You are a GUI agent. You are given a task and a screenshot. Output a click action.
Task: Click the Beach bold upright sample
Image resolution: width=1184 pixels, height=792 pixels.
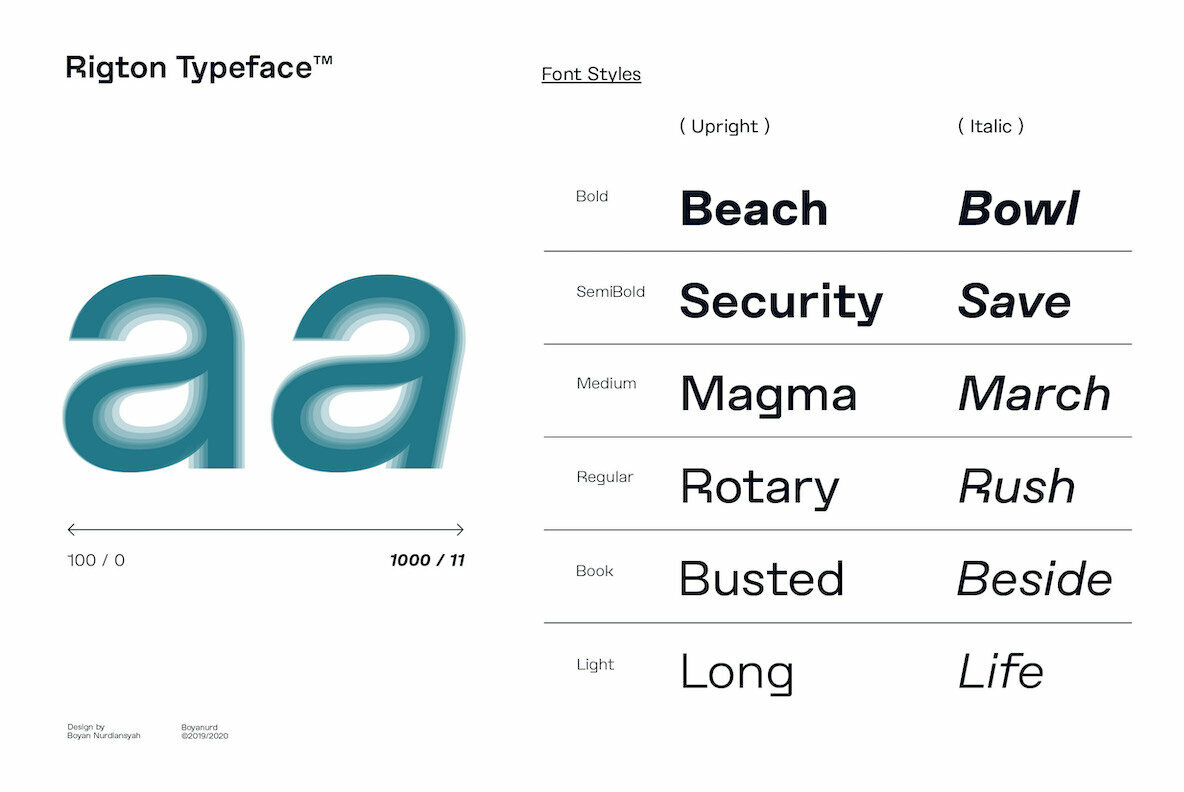754,209
